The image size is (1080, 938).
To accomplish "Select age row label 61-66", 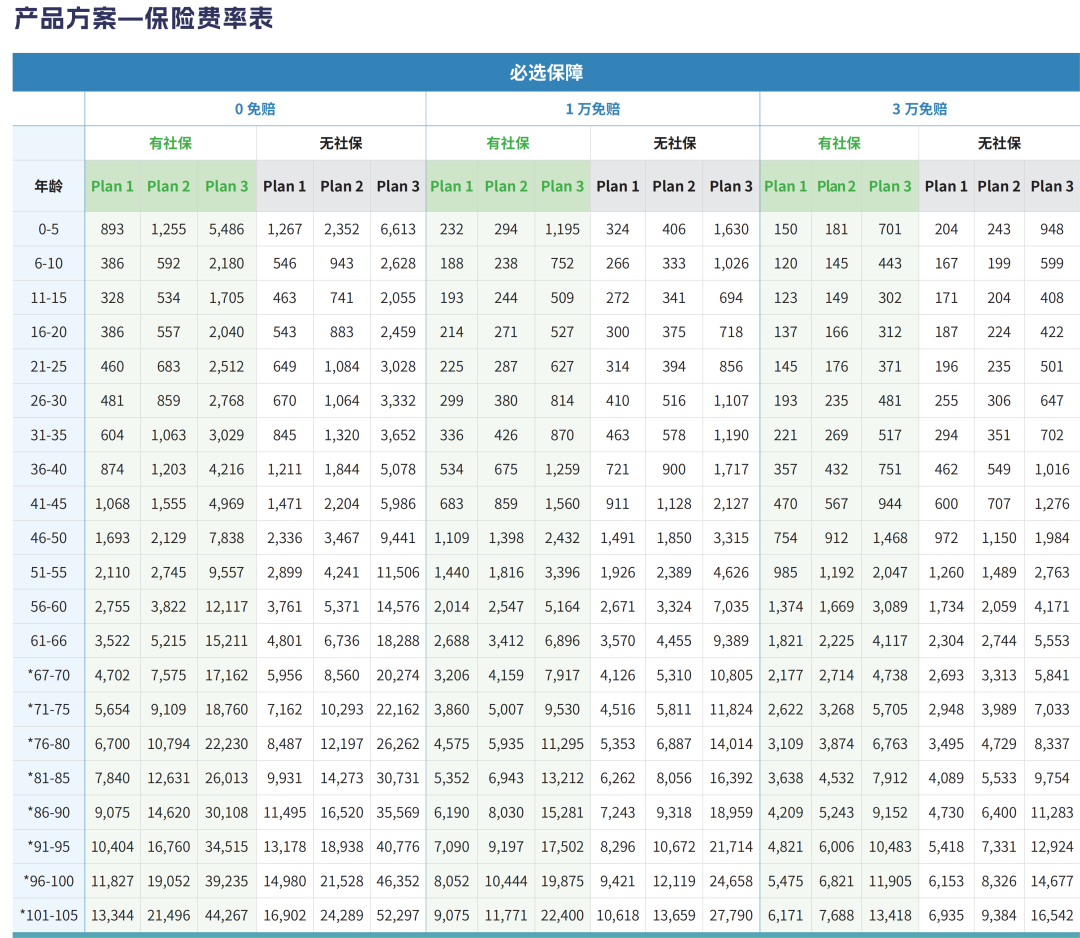I will [x=48, y=641].
